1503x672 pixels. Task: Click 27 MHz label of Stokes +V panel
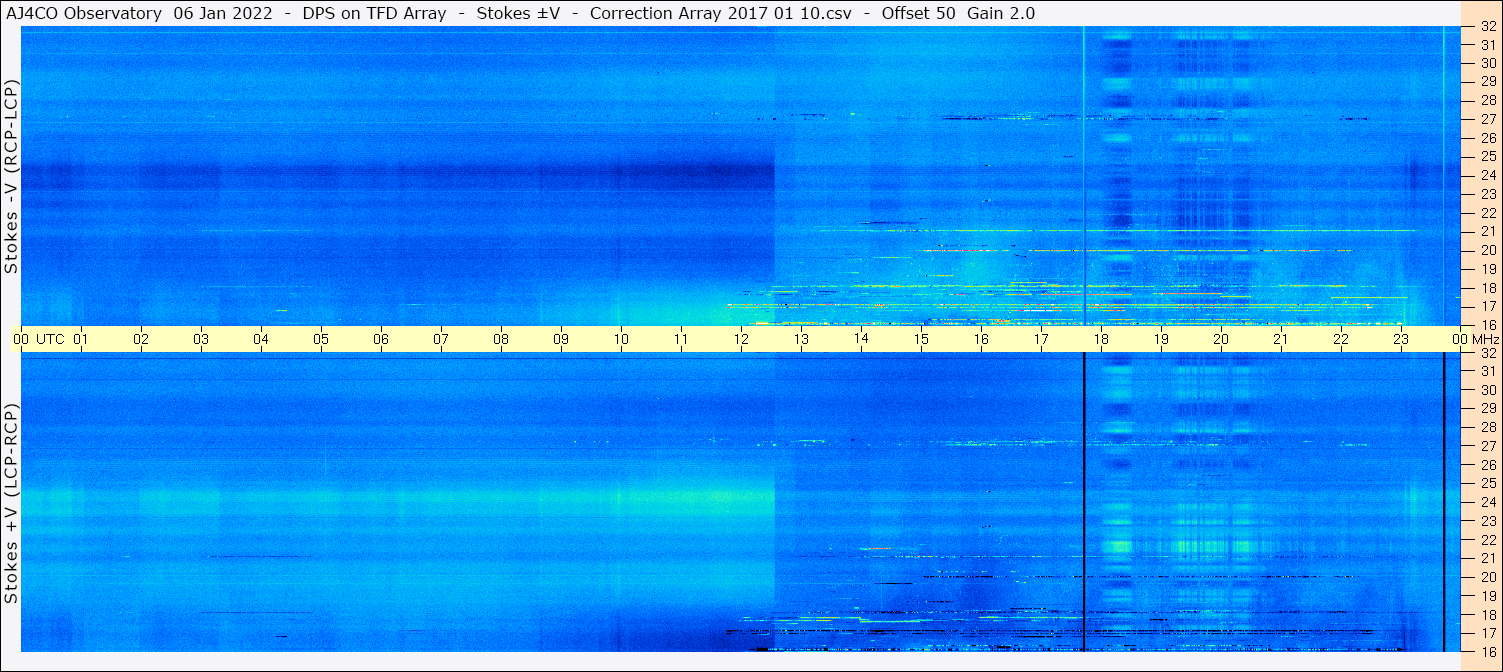1488,446
